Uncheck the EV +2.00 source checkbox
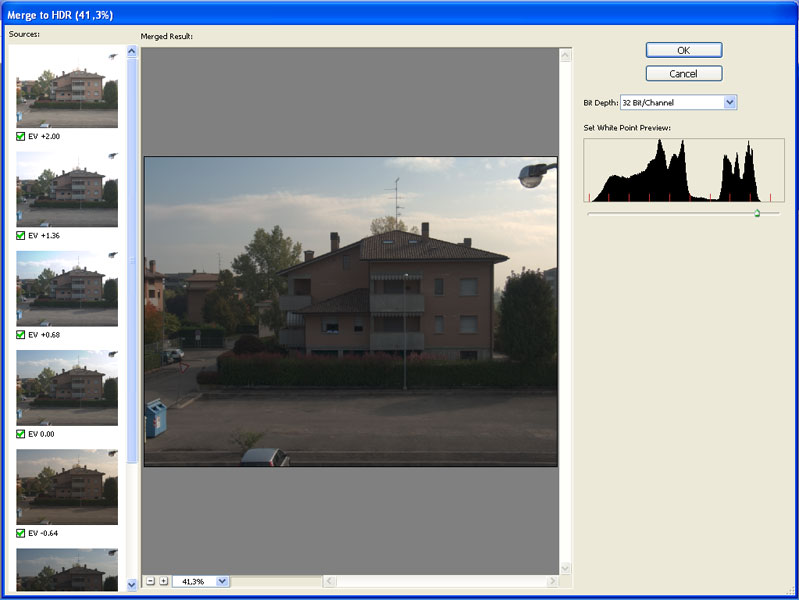 [x=20, y=137]
